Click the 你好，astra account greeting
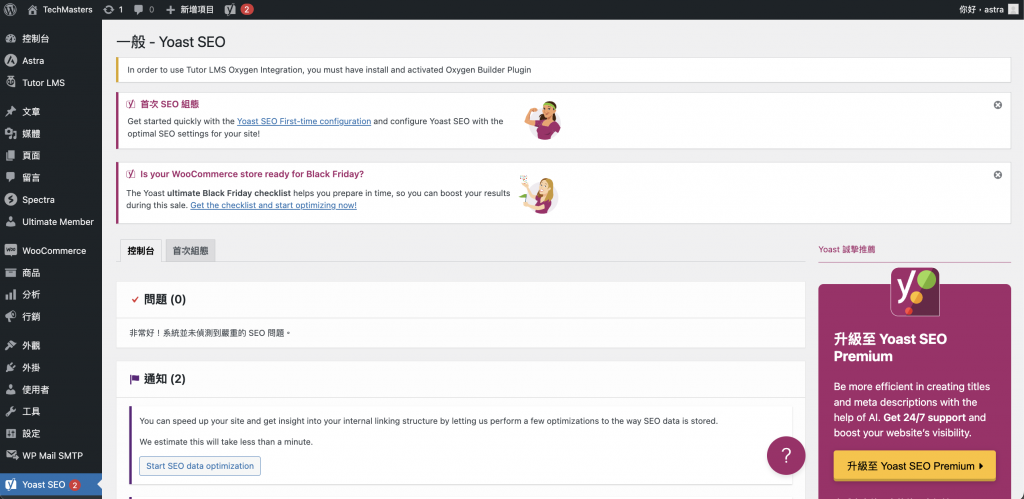 (981, 10)
